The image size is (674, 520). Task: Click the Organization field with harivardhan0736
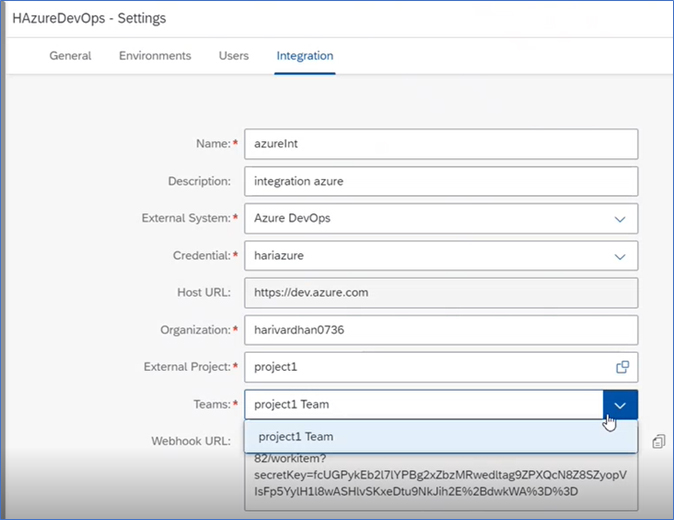click(440, 330)
